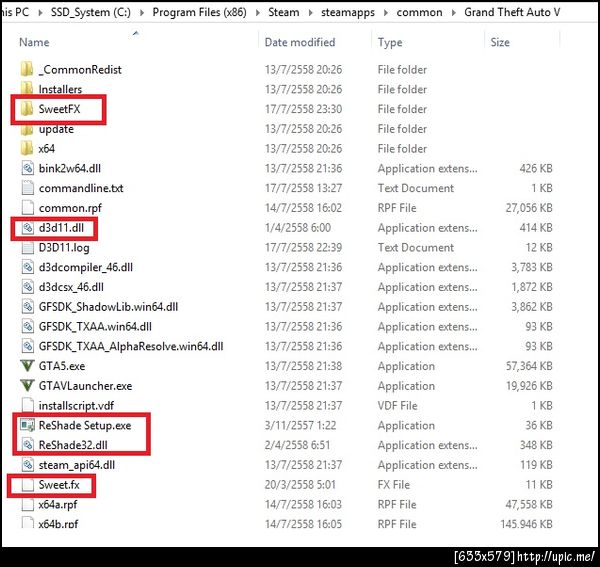Click date 3/11/2557 1:22
Screen dimensions: 600x567
300,425
